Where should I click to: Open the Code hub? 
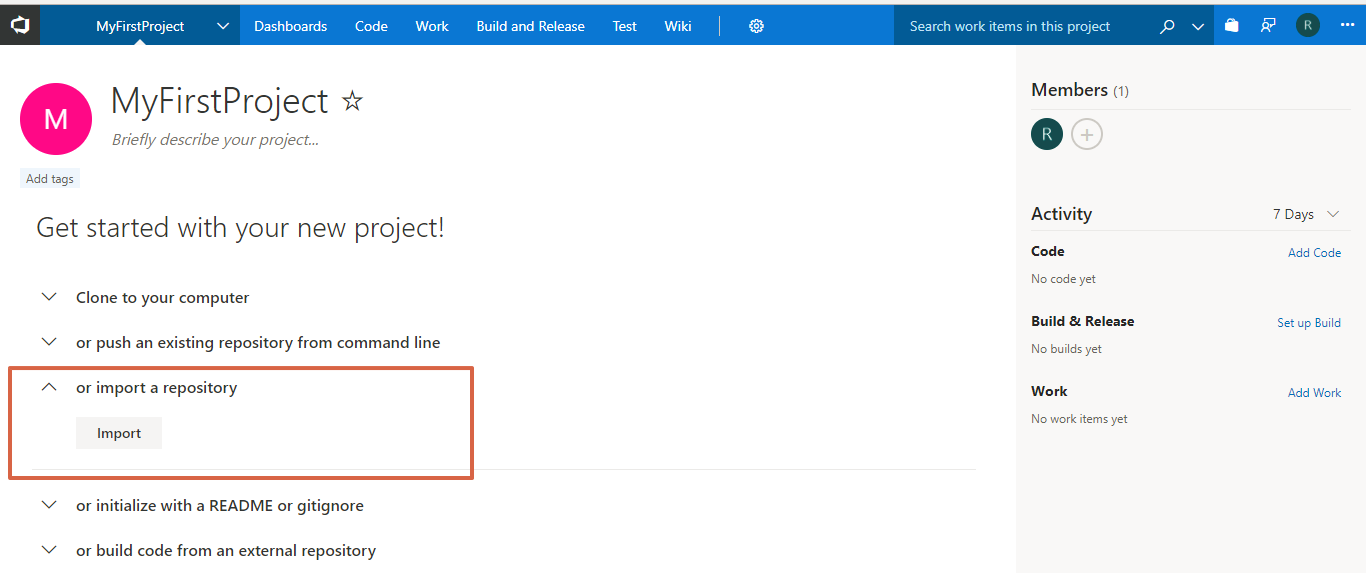point(371,27)
